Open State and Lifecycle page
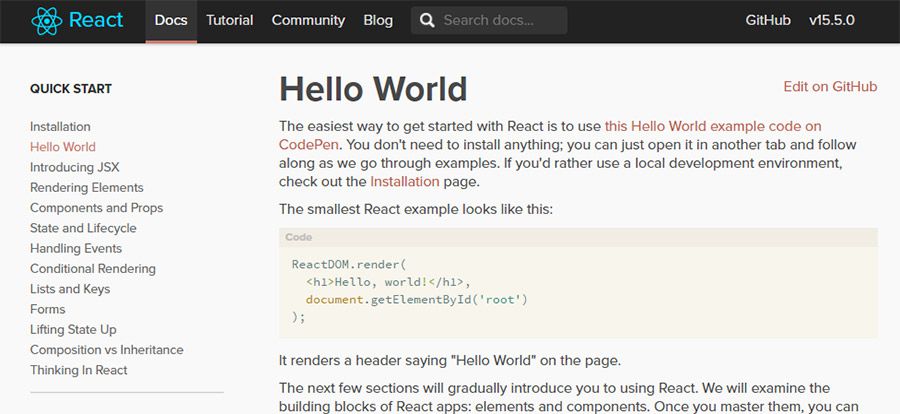Image resolution: width=900 pixels, height=414 pixels. pos(83,228)
